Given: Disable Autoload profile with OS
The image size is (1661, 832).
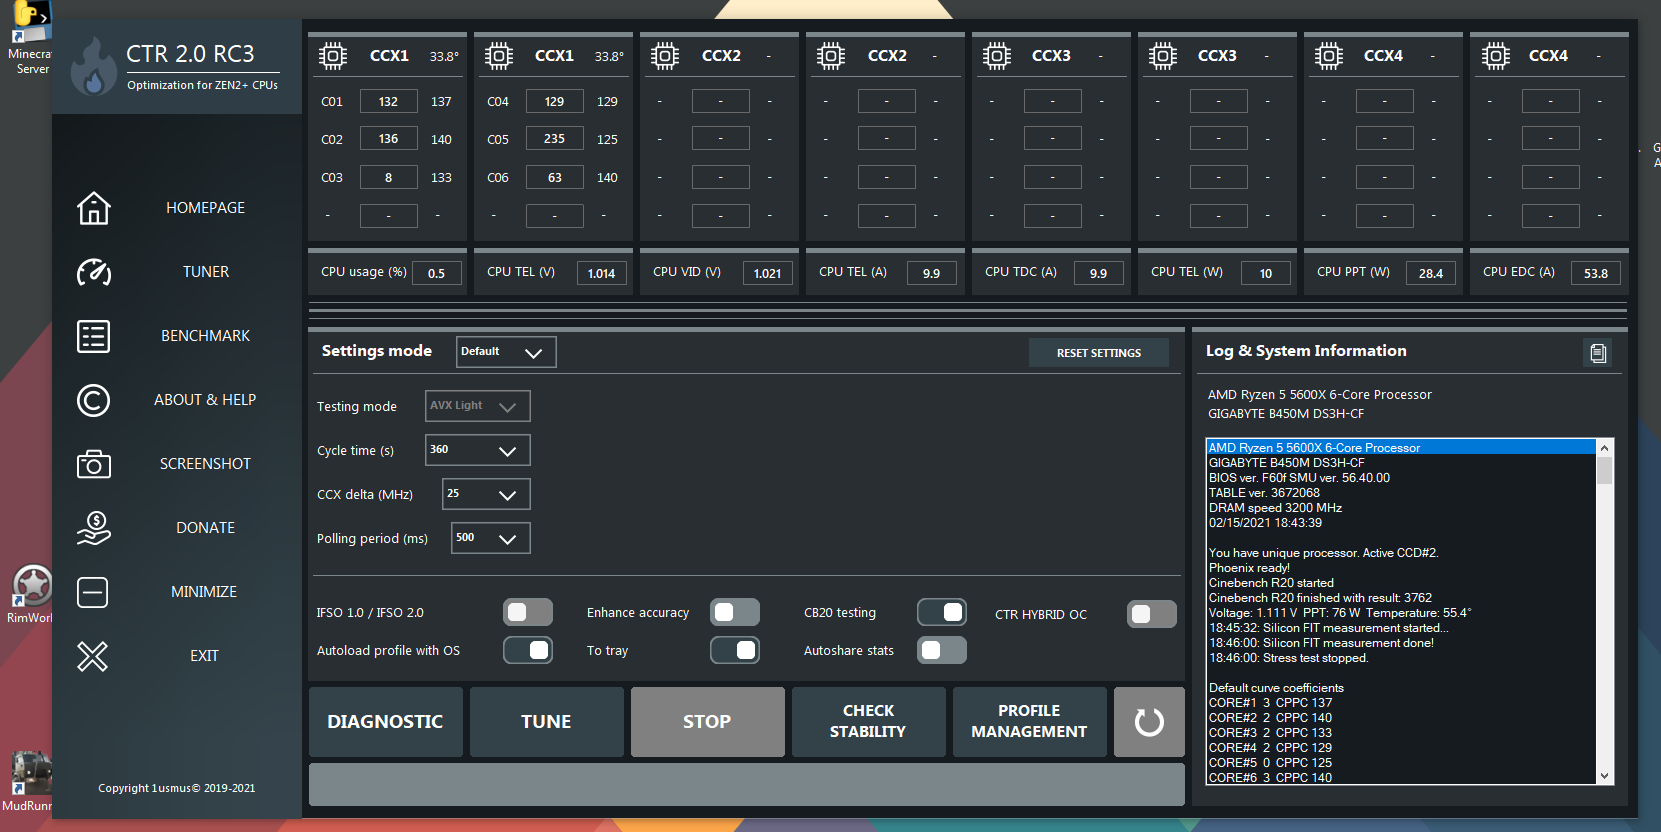Looking at the screenshot, I should pyautogui.click(x=528, y=650).
